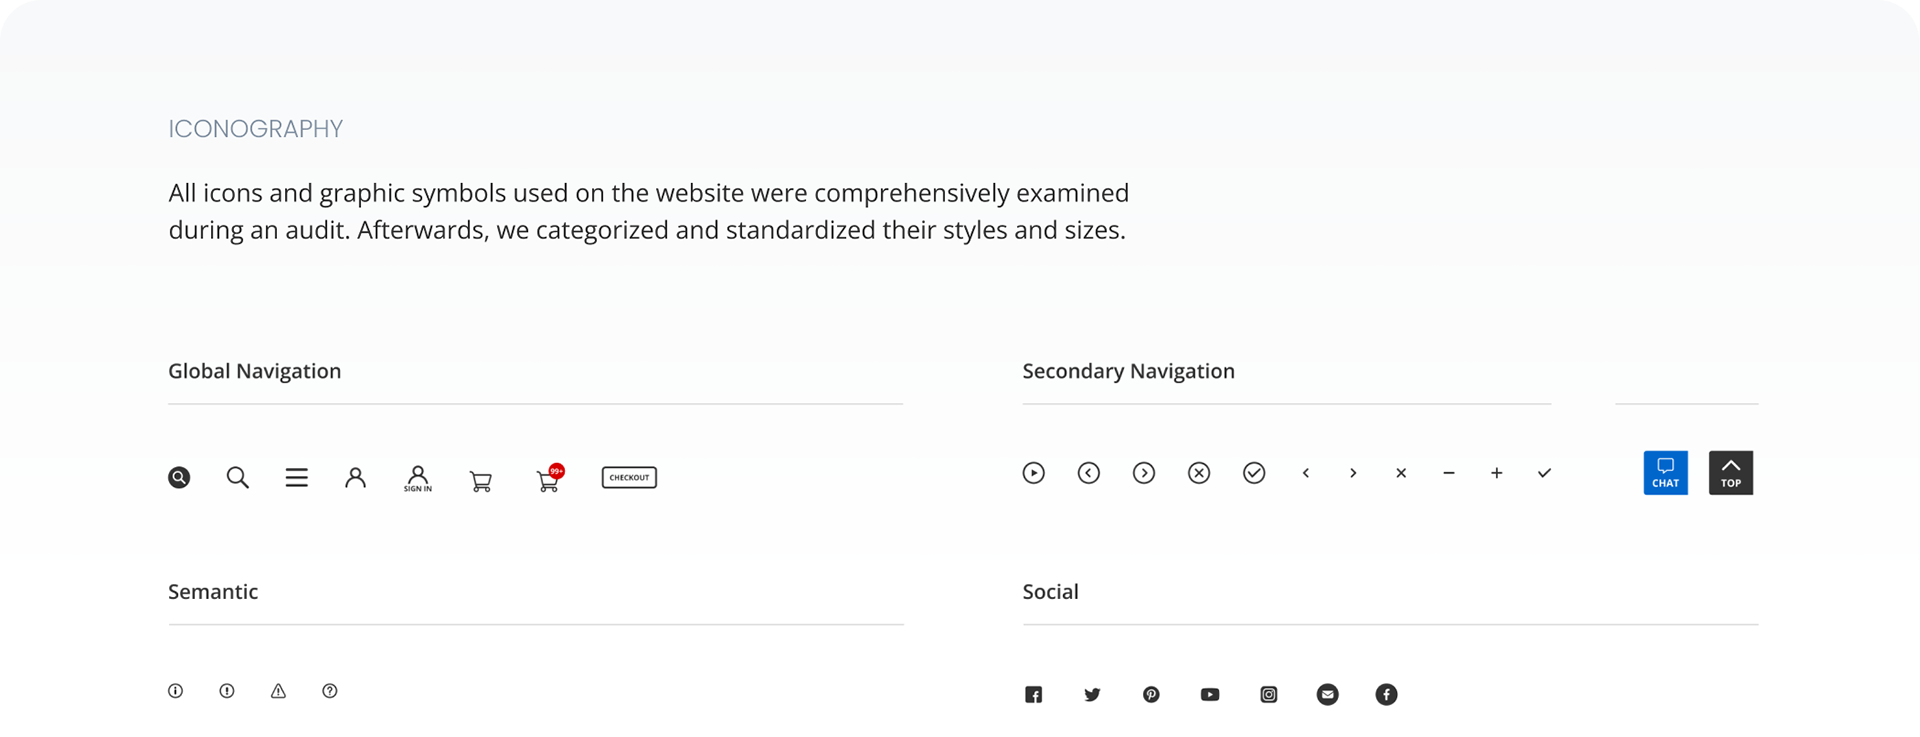Viewport: 1920px width, 737px height.
Task: Open the hamburger menu icon
Action: coord(297,478)
